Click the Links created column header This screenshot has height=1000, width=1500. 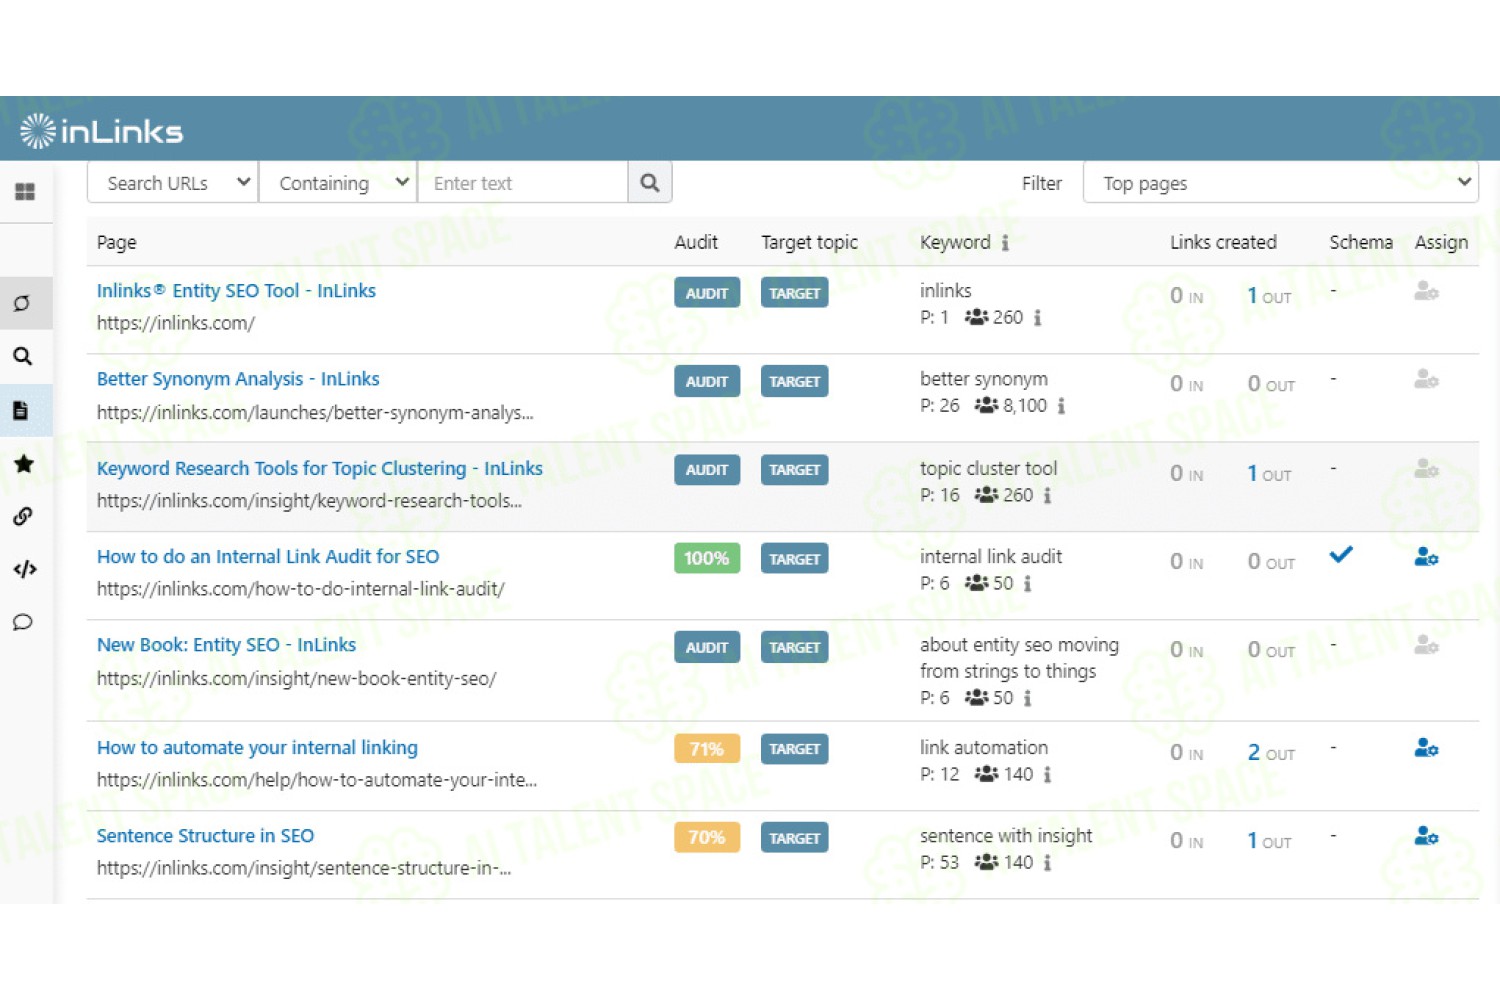click(1223, 242)
